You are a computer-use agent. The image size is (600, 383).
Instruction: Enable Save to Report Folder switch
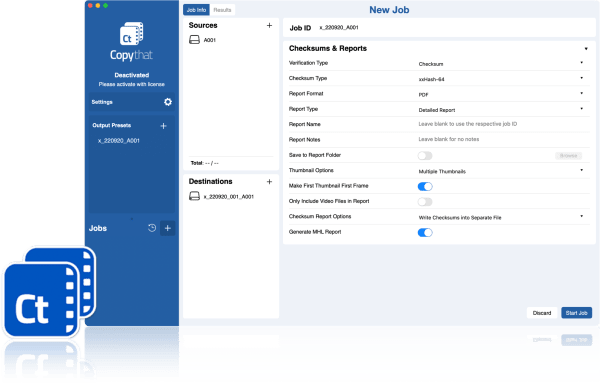[x=425, y=156]
